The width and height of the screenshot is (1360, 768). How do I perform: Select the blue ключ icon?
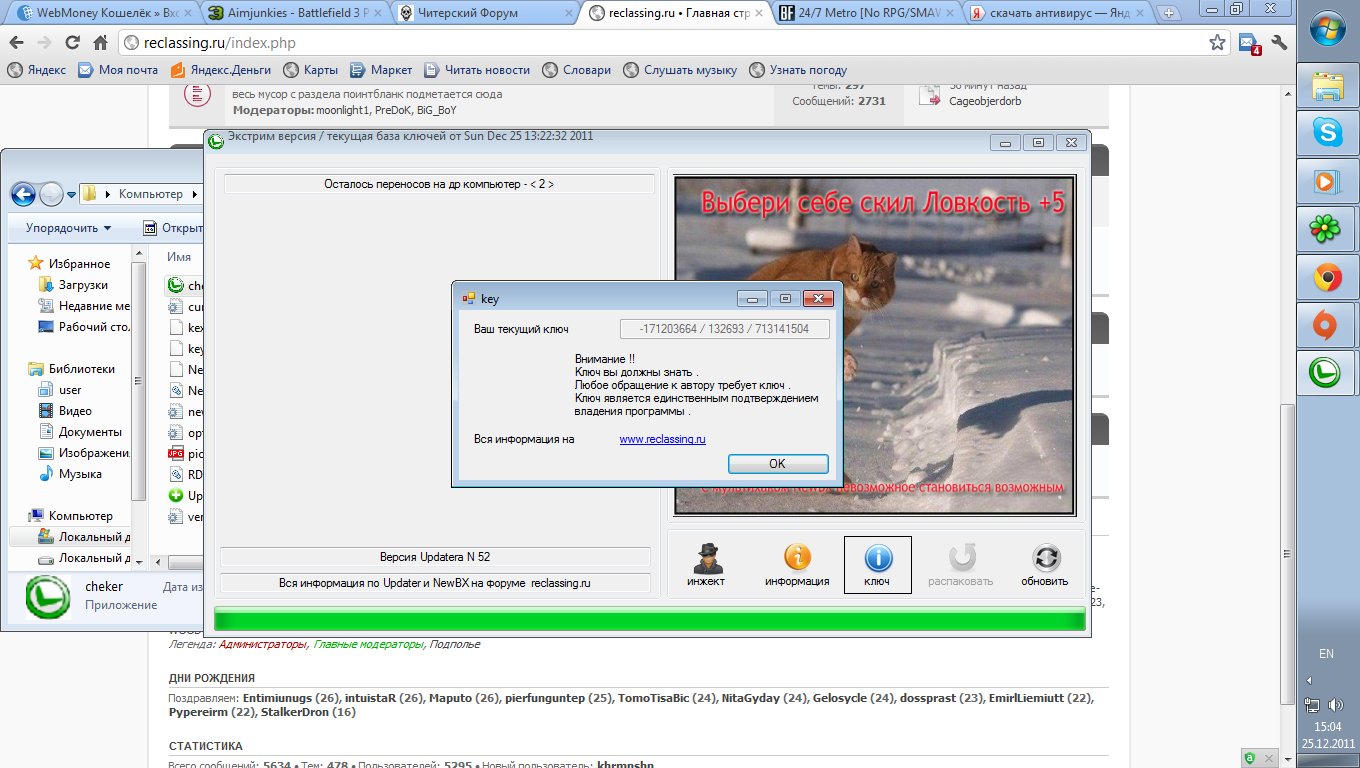click(x=877, y=565)
